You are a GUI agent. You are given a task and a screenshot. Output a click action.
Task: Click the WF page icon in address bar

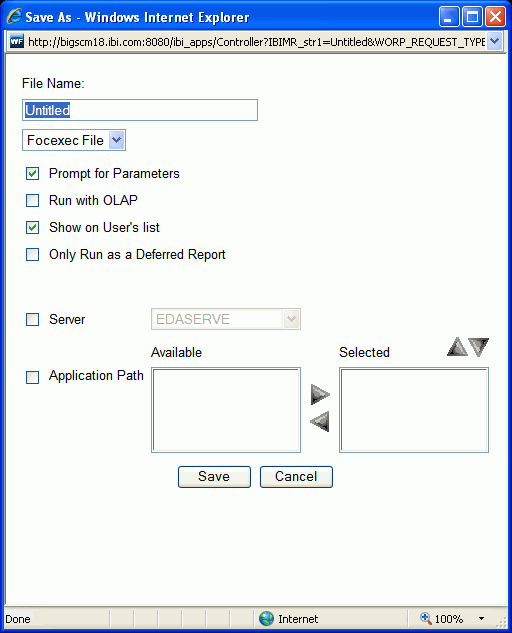tap(17, 42)
